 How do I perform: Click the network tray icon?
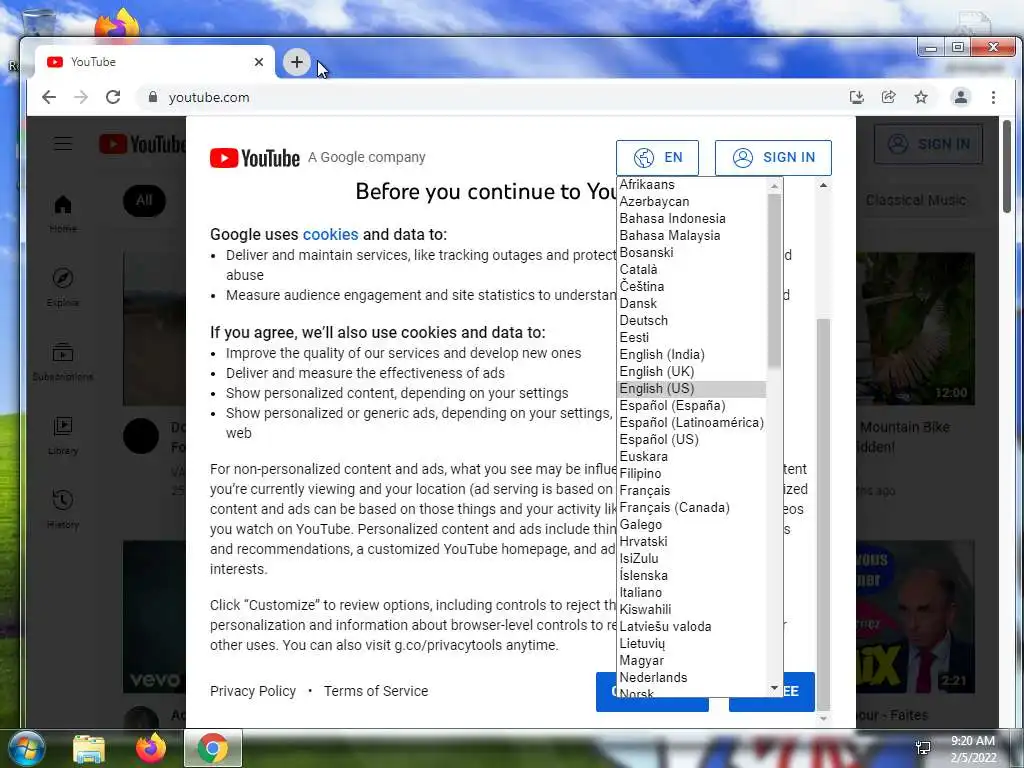coord(923,748)
